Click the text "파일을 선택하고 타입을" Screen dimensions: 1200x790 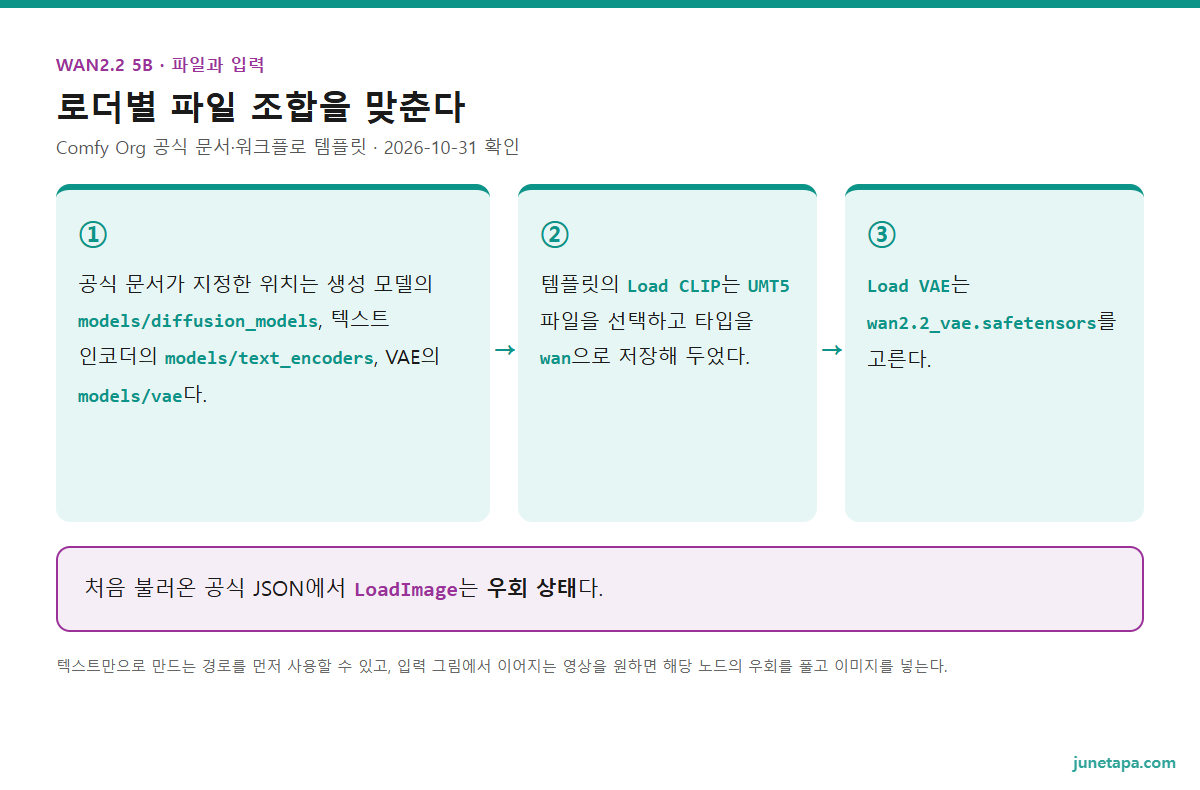point(647,321)
